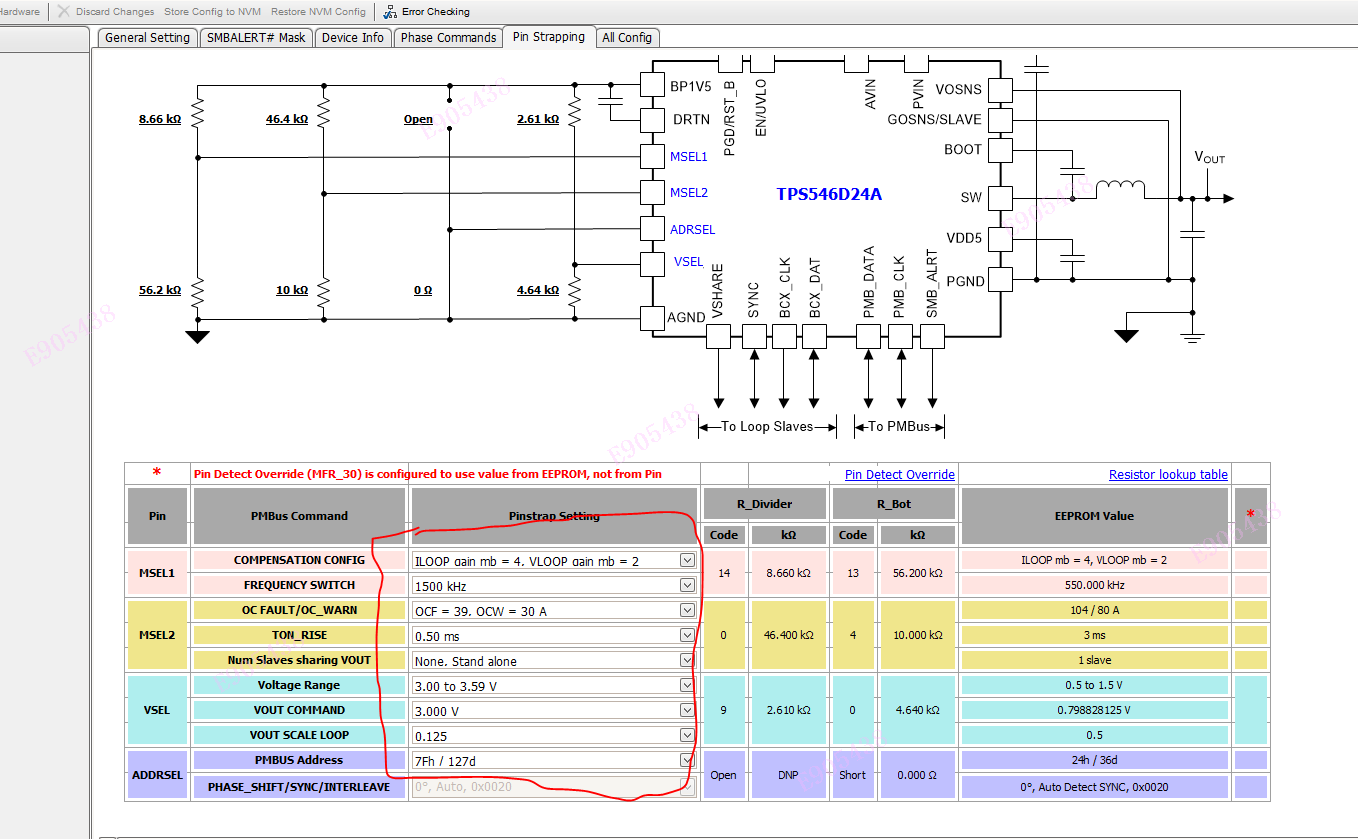This screenshot has width=1358, height=839.
Task: Click the 46.400 kΩ R_Divider cell
Action: [x=789, y=635]
